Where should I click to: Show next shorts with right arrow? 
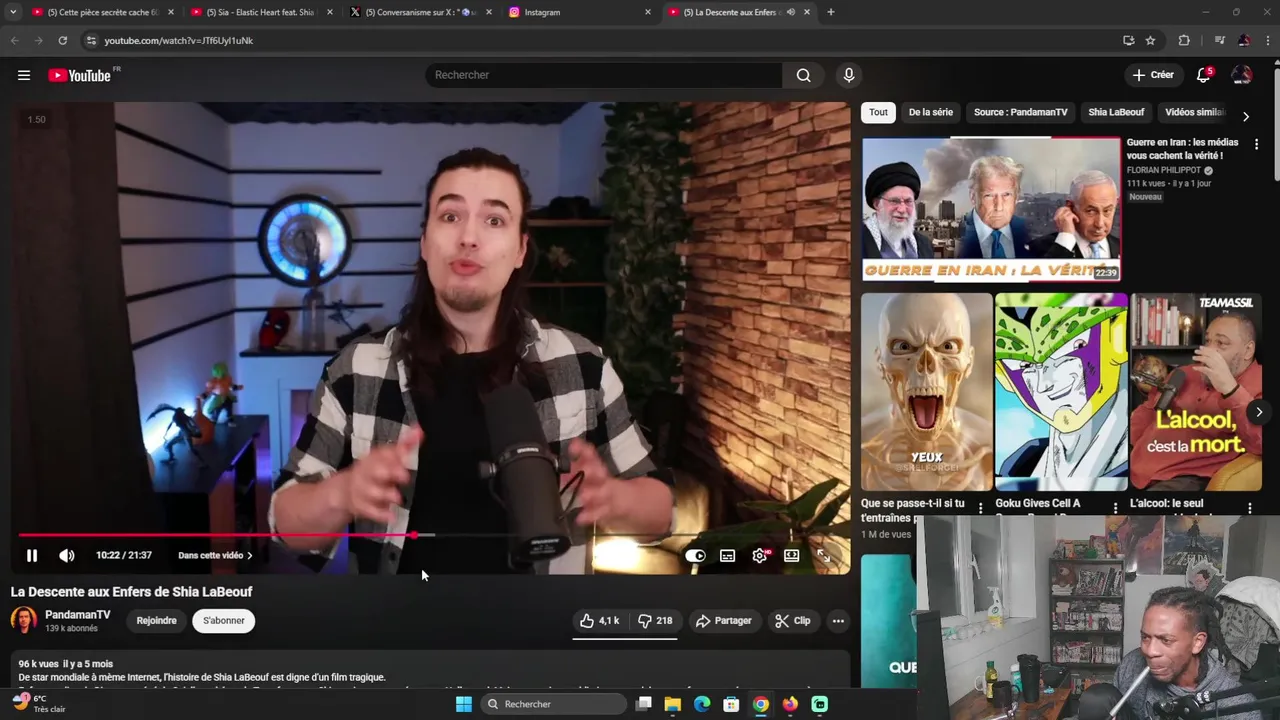click(x=1259, y=412)
